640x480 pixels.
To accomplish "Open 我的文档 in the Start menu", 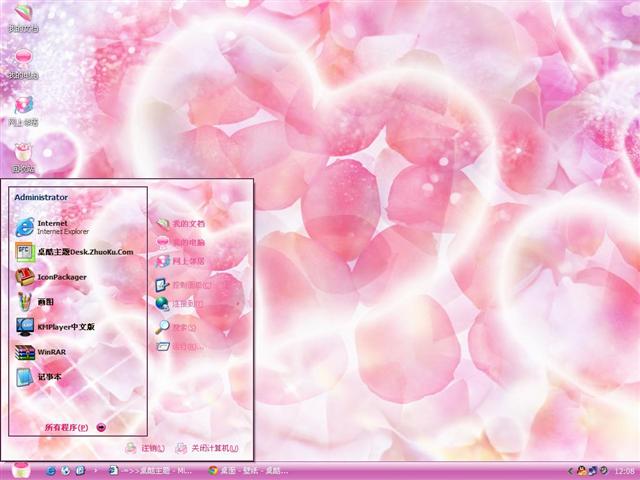I will (180, 224).
